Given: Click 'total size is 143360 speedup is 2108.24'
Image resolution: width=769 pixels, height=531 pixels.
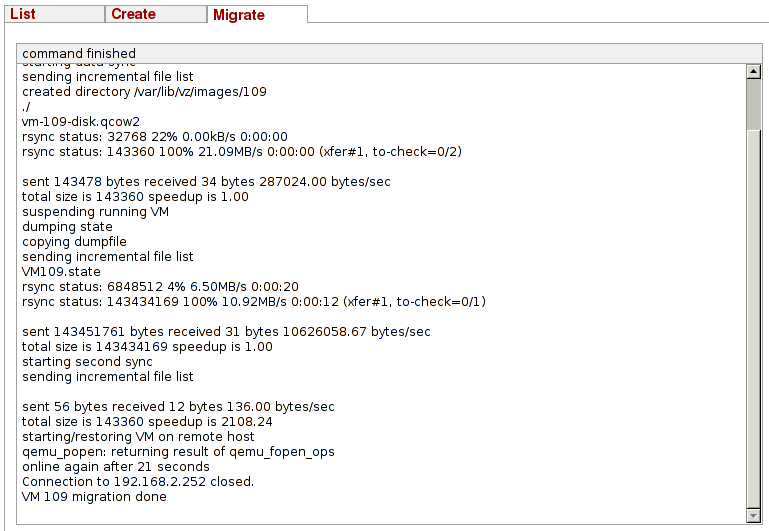Looking at the screenshot, I should click(147, 422).
